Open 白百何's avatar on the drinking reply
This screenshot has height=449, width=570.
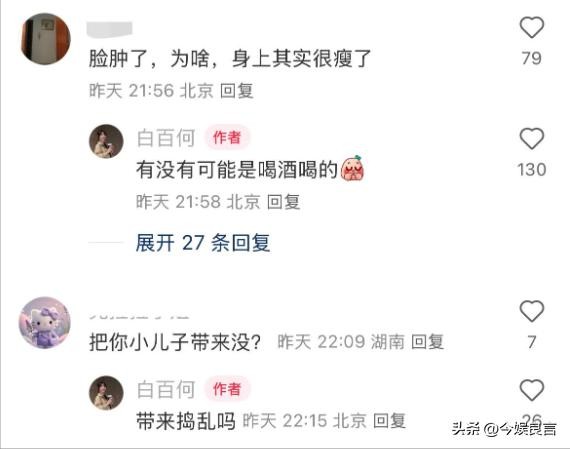(x=107, y=141)
